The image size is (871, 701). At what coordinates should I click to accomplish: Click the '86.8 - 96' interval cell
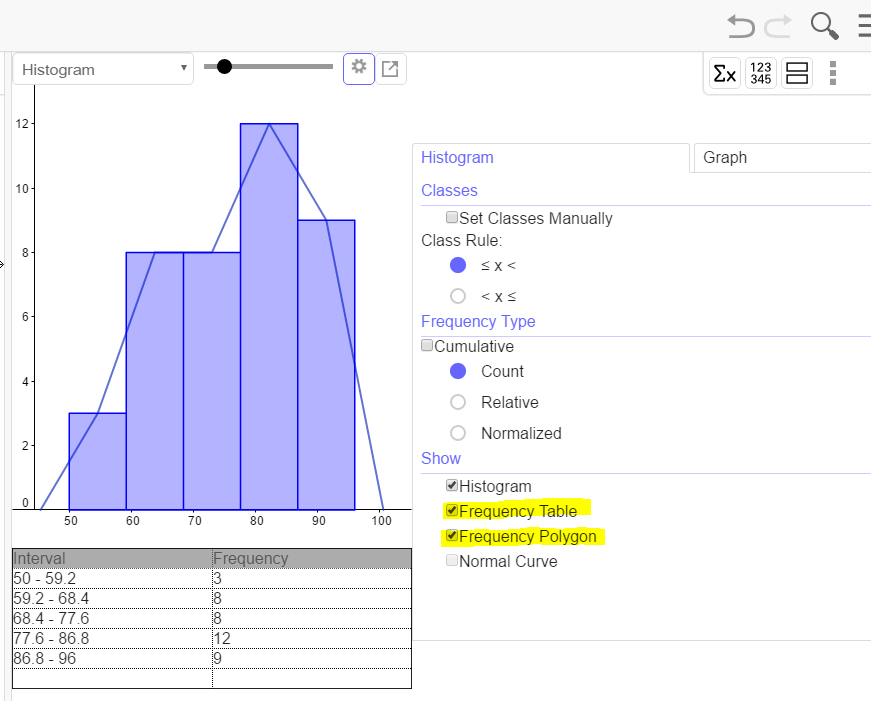point(112,659)
